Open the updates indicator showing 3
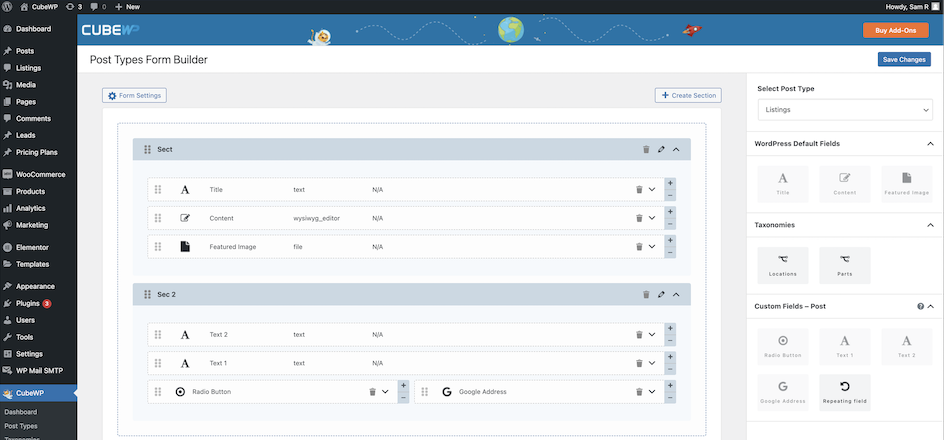Screen dimensions: 944x440 pos(73,7)
